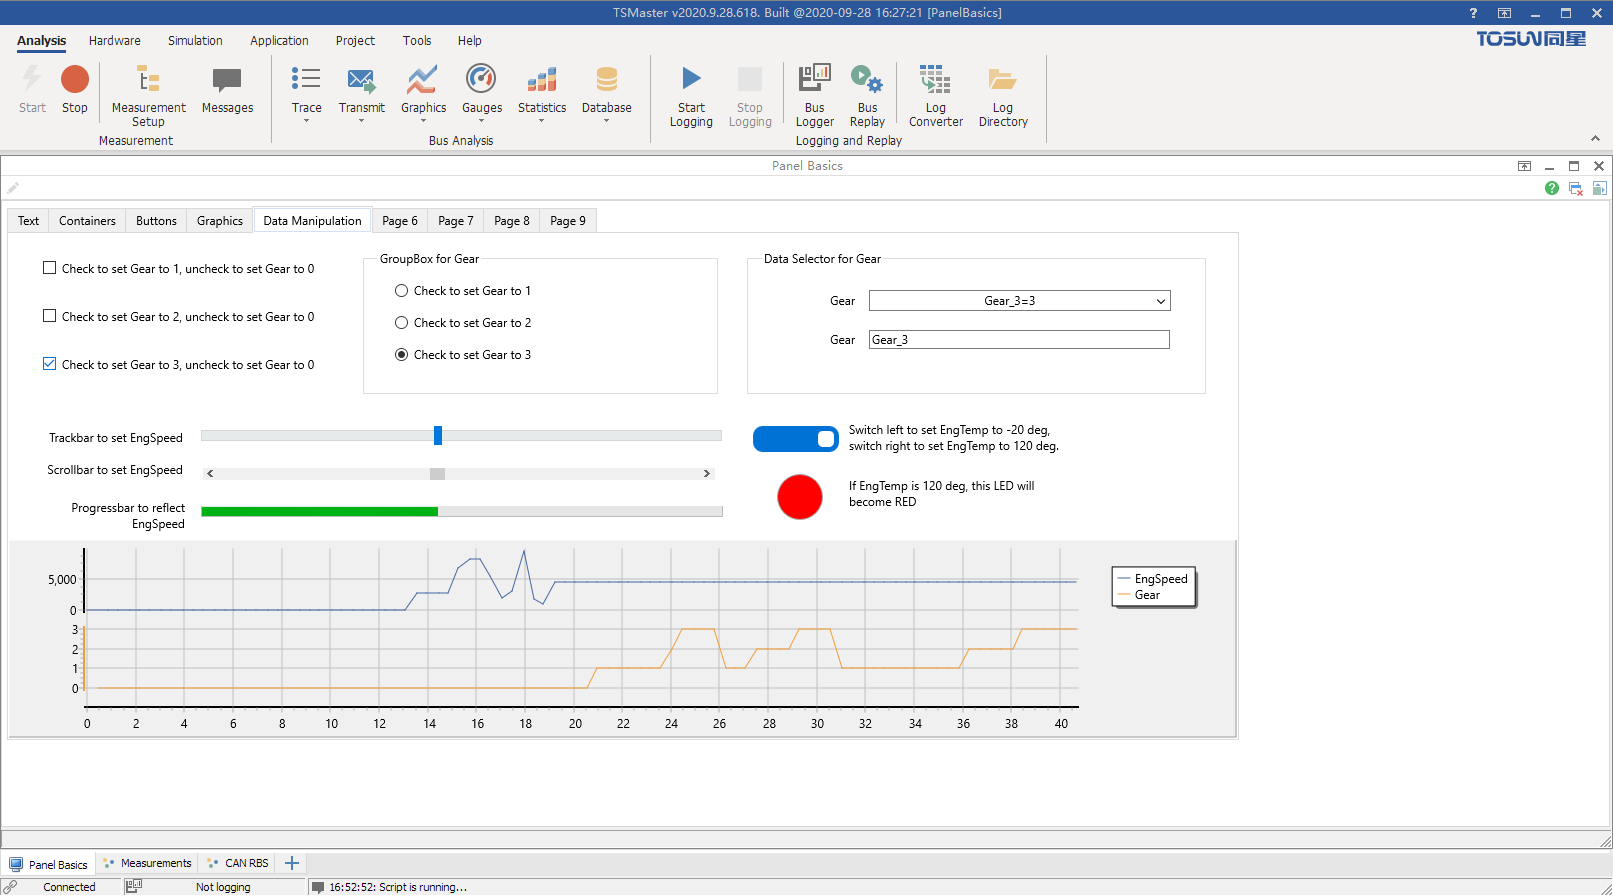Click the connection link icon in status bar
Screen dimensions: 1613x896
pos(11,886)
